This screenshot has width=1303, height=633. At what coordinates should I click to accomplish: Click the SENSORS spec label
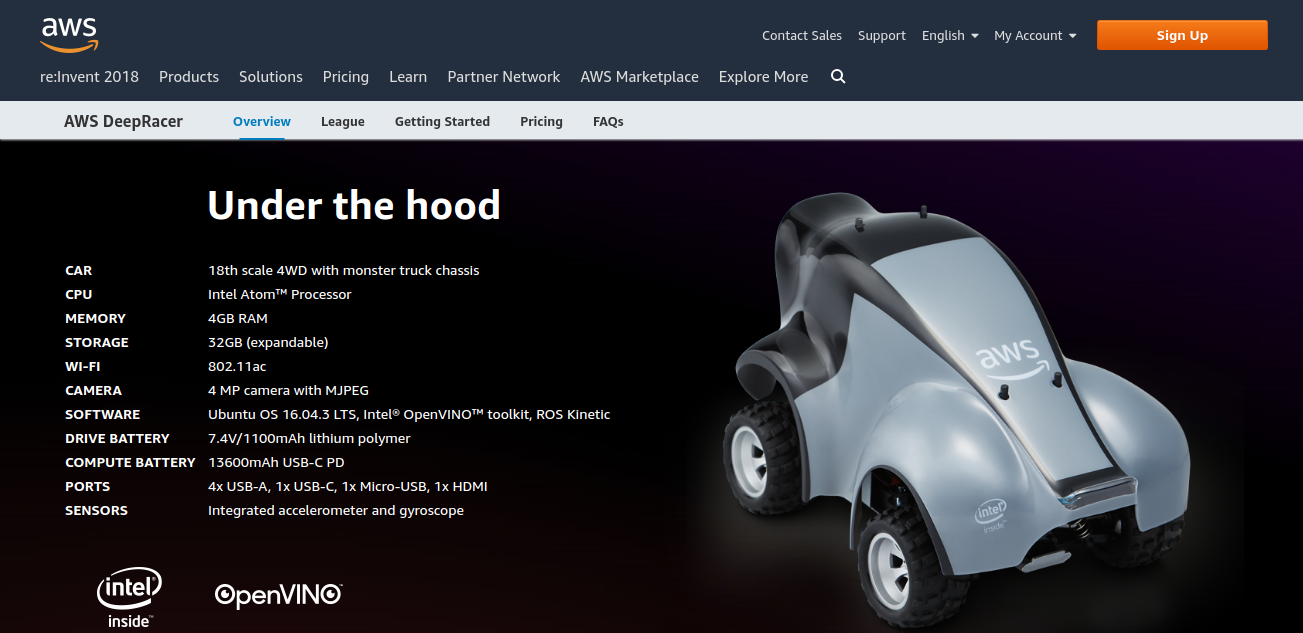[97, 510]
